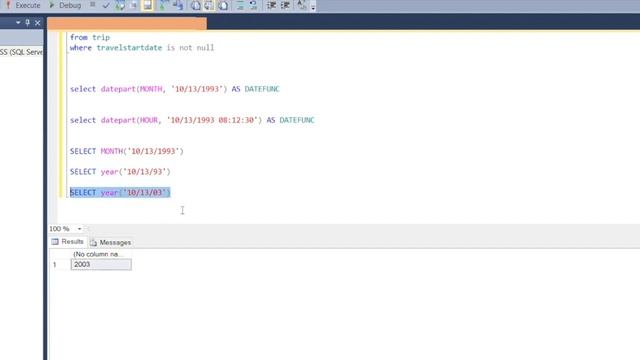Display Estimated Execution Plan icon
This screenshot has width=640, height=360.
(120, 5)
